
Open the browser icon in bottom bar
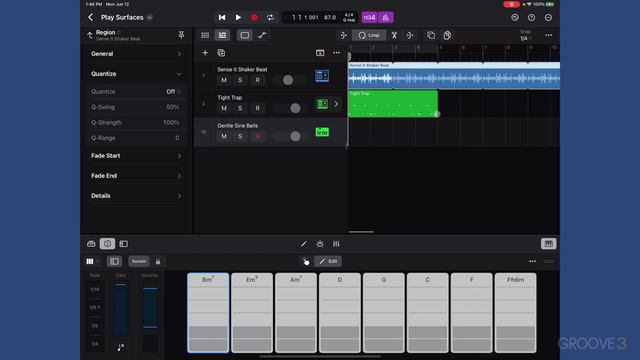[91, 244]
